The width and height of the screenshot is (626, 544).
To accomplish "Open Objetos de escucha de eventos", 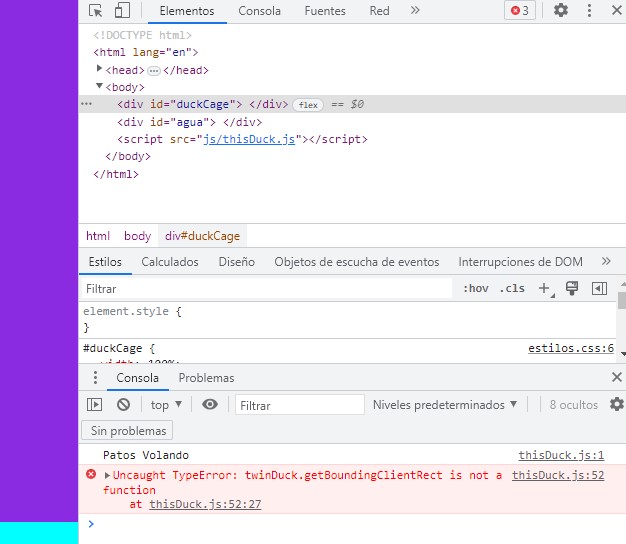I will tap(357, 262).
